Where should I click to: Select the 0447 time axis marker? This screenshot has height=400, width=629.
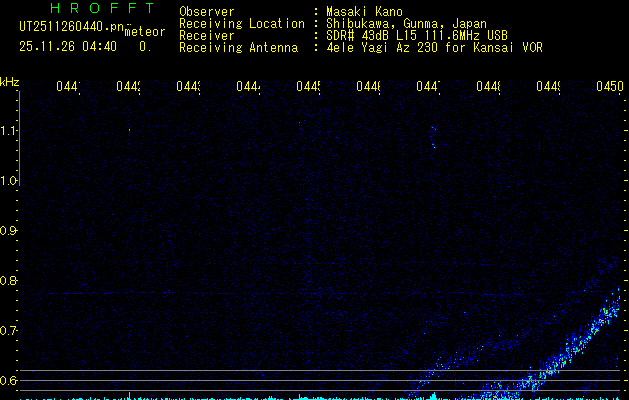click(428, 86)
